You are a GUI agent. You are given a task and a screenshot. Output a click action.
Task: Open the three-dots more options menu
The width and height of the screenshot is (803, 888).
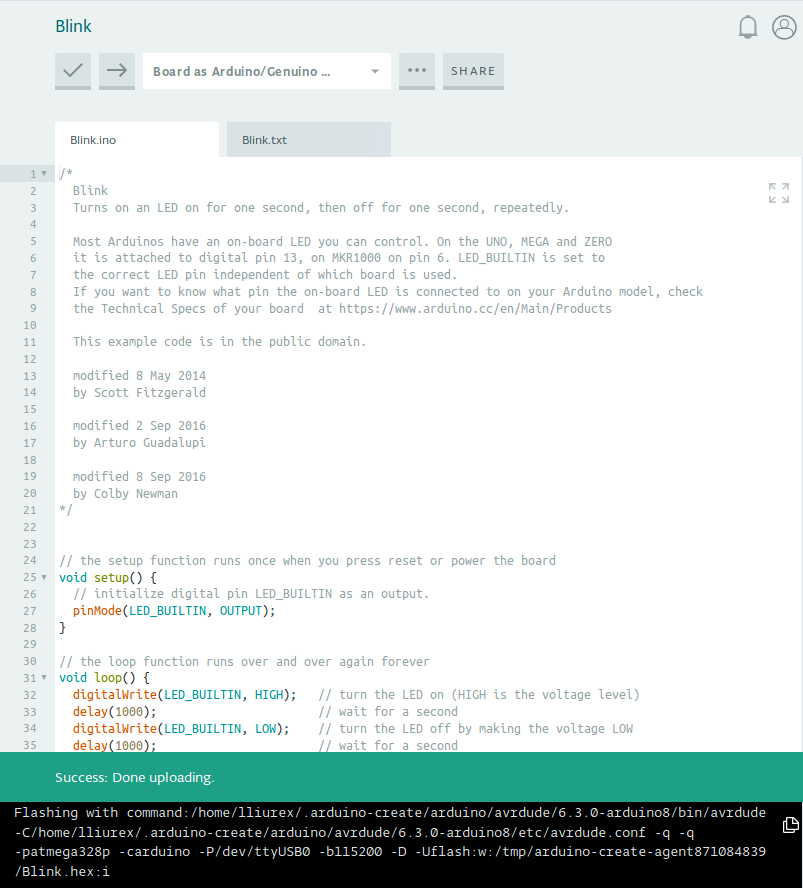click(417, 71)
